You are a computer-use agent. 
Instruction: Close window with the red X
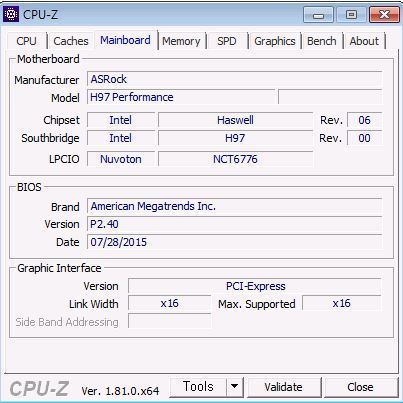(384, 15)
